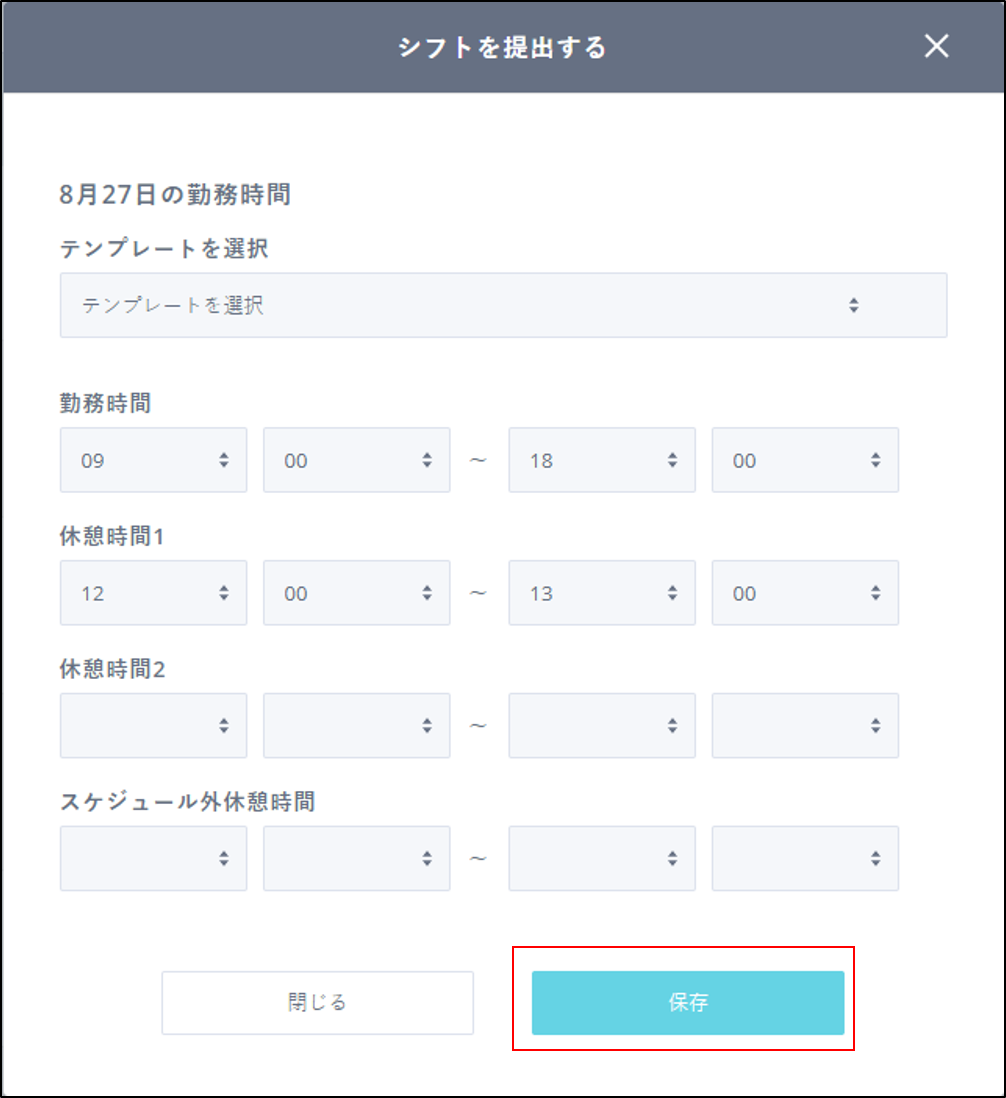The image size is (1006, 1098).
Task: Select 休憩時間2 start minute dropdown
Action: click(x=356, y=725)
